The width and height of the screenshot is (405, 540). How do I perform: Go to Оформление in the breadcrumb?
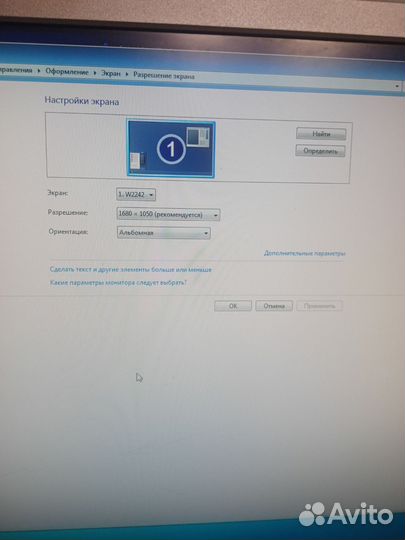(x=67, y=72)
